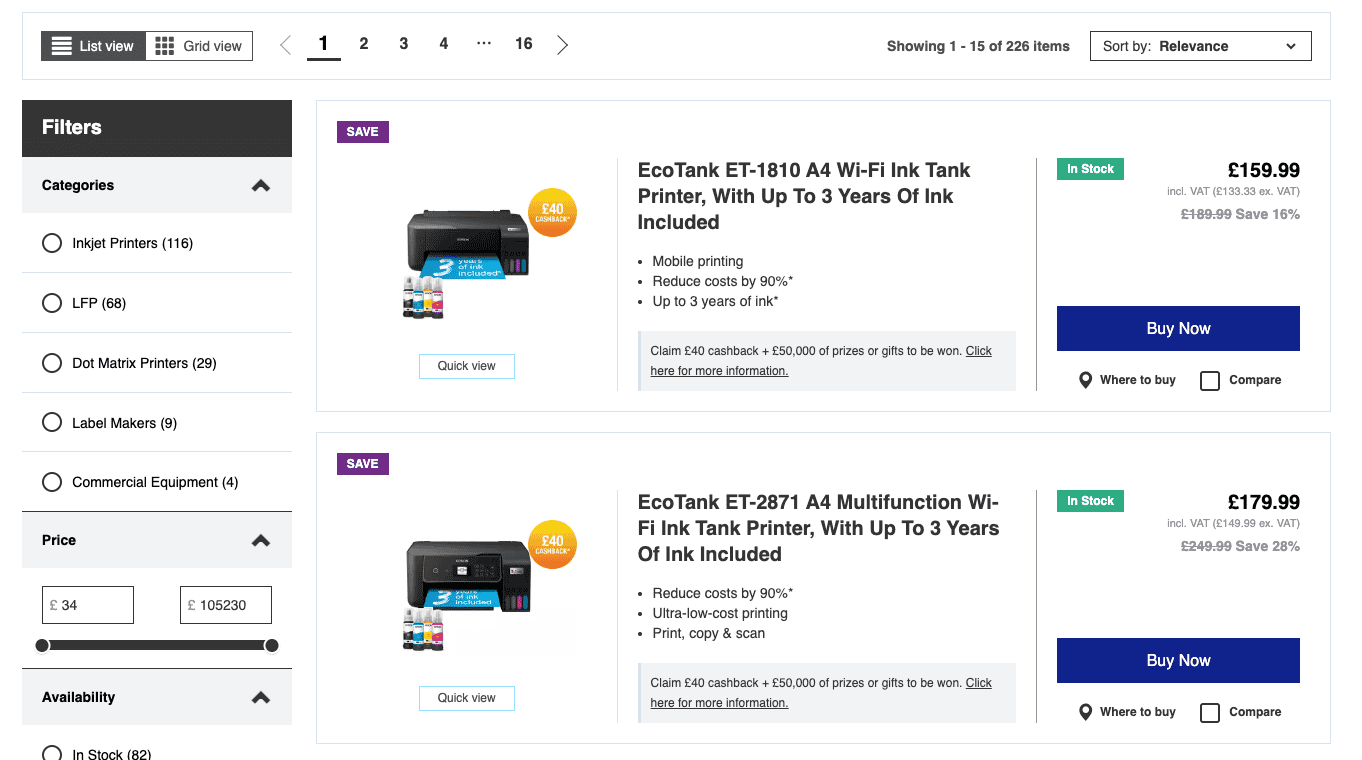Screen dimensions: 1362x760
Task: Tick Compare checkbox for ET-2871
Action: click(x=1210, y=712)
